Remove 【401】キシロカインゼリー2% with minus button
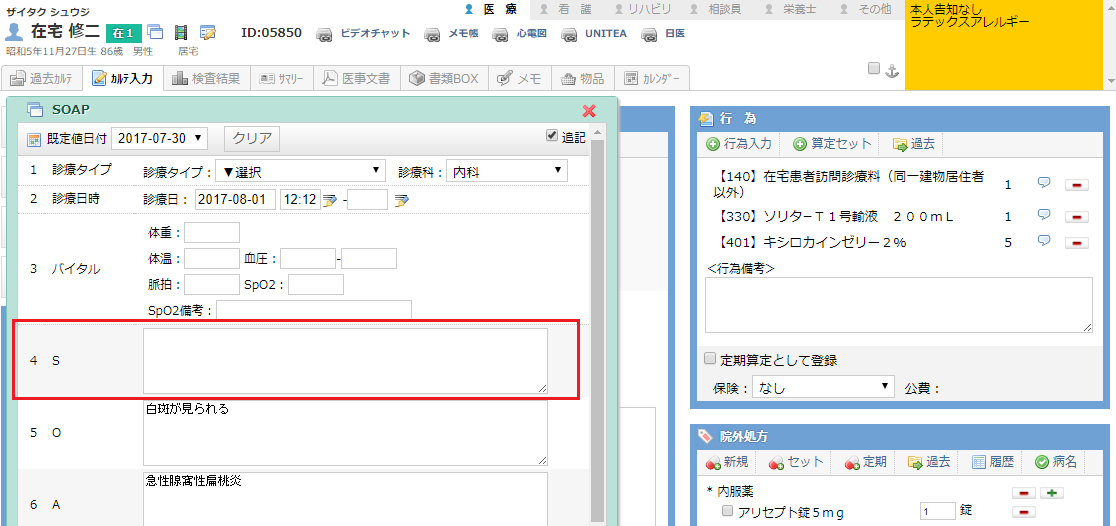 point(1077,243)
